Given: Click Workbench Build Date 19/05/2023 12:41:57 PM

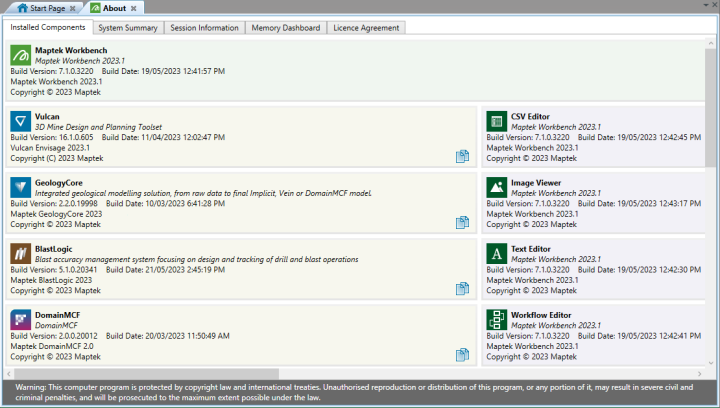Looking at the screenshot, I should click(163, 71).
